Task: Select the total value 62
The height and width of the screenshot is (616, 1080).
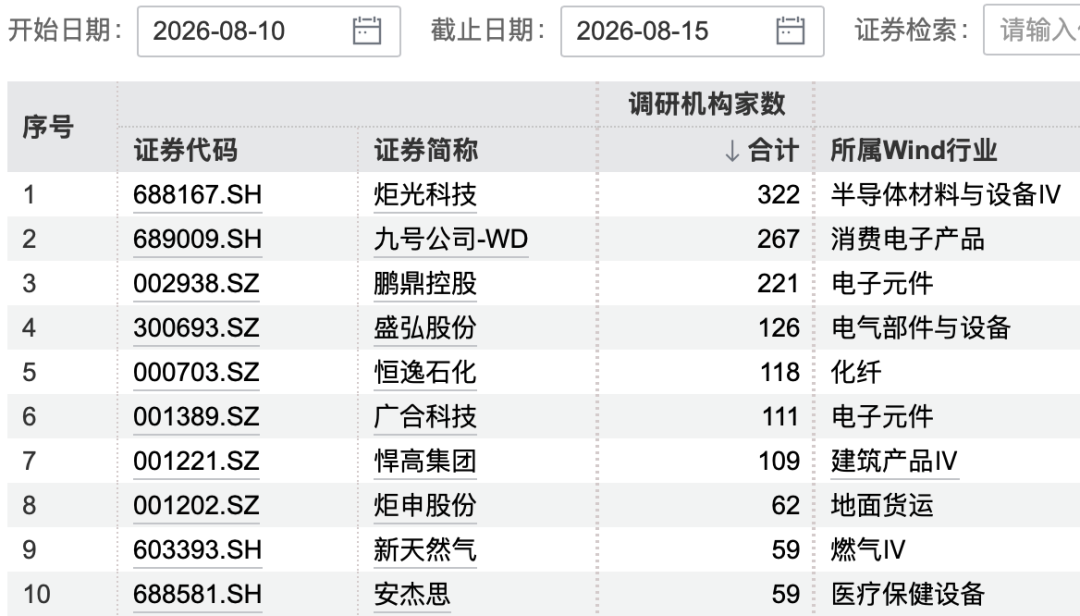Action: pos(786,506)
